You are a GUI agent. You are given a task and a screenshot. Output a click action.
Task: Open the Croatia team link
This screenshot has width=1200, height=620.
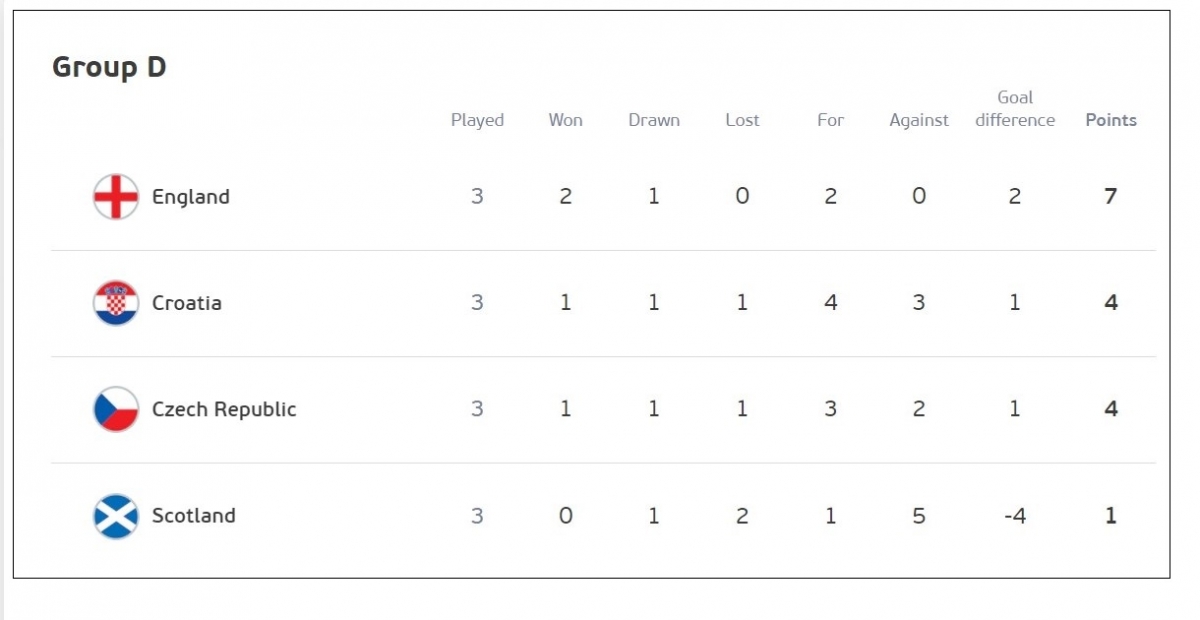187,303
